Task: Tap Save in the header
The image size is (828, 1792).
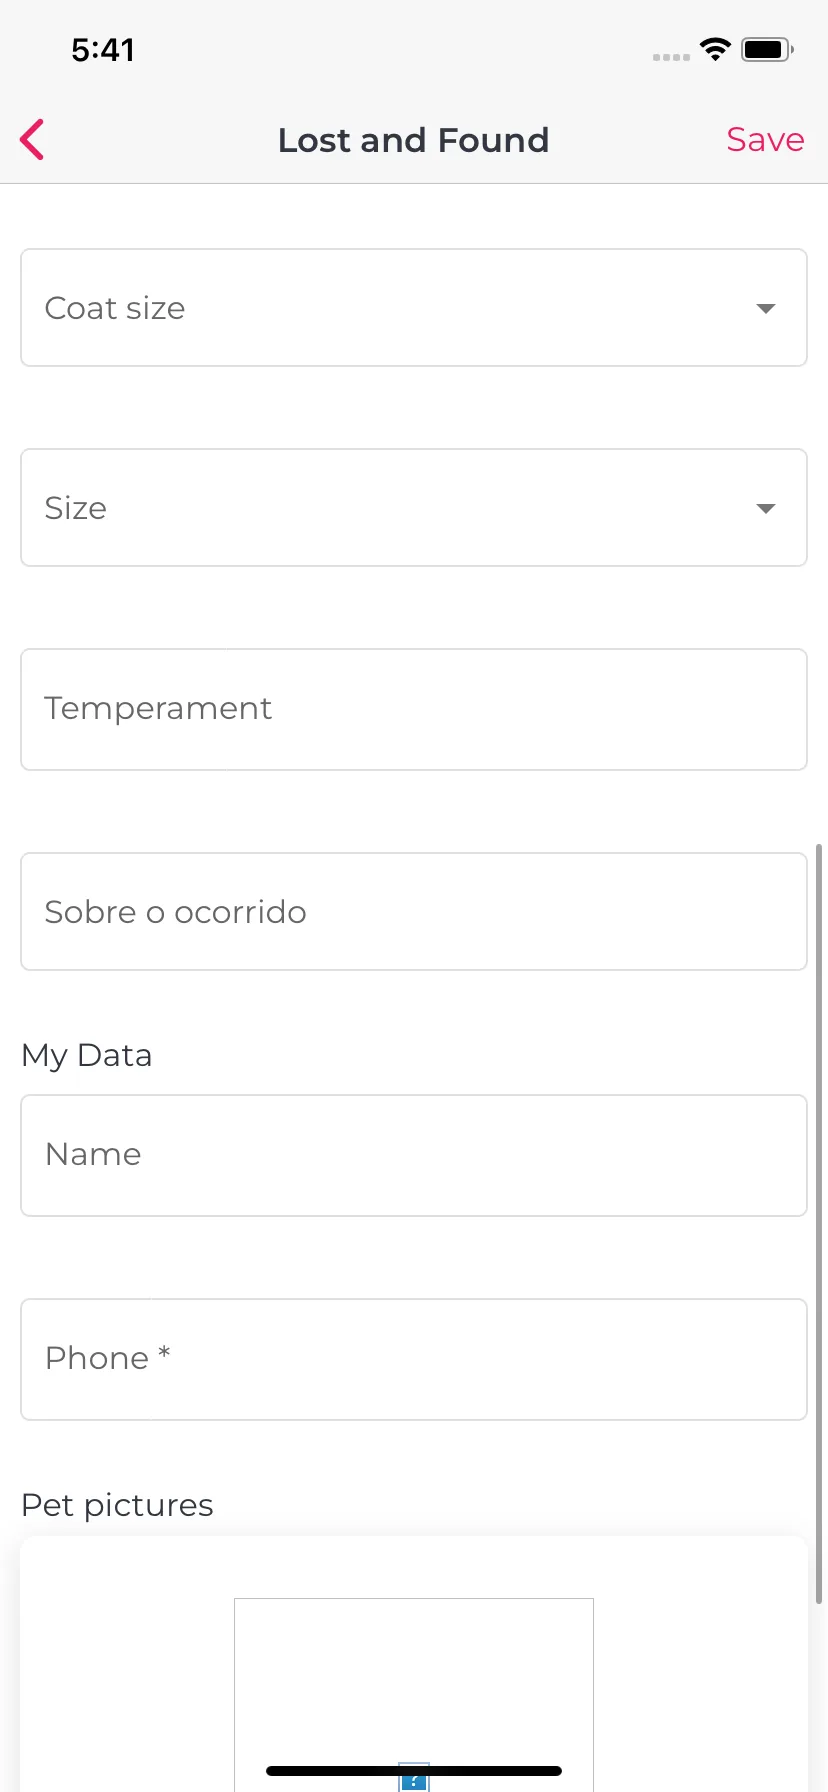Action: [x=765, y=140]
